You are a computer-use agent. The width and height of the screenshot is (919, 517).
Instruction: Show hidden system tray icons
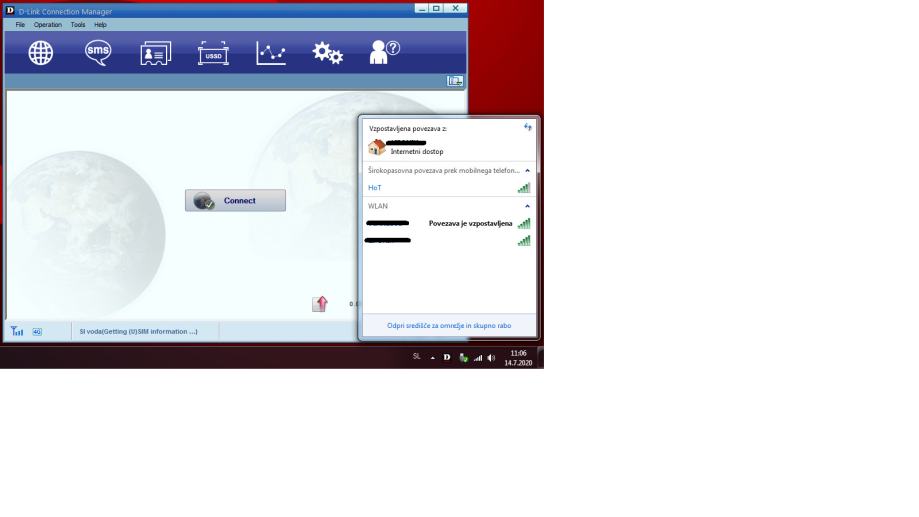click(432, 357)
